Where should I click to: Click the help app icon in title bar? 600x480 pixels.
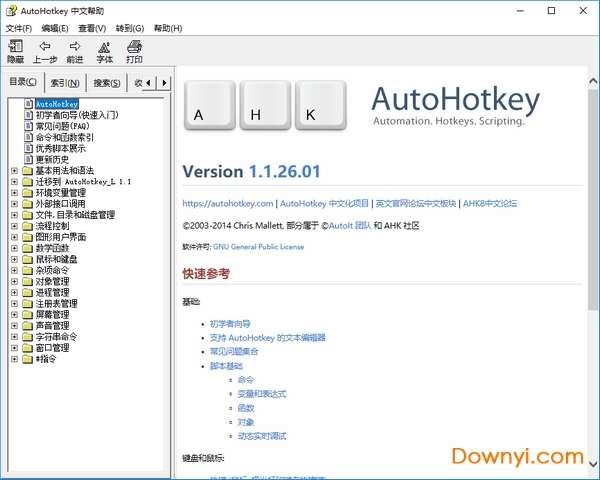[11, 11]
